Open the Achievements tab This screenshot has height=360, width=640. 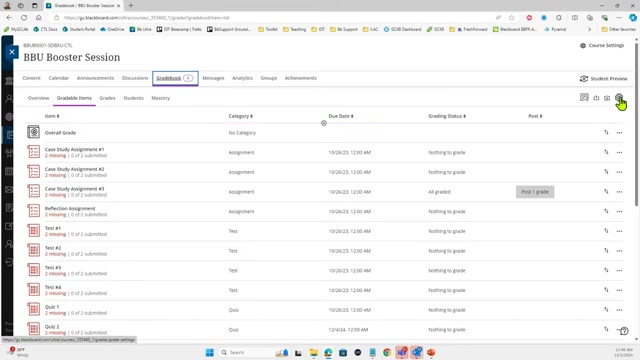tap(300, 78)
